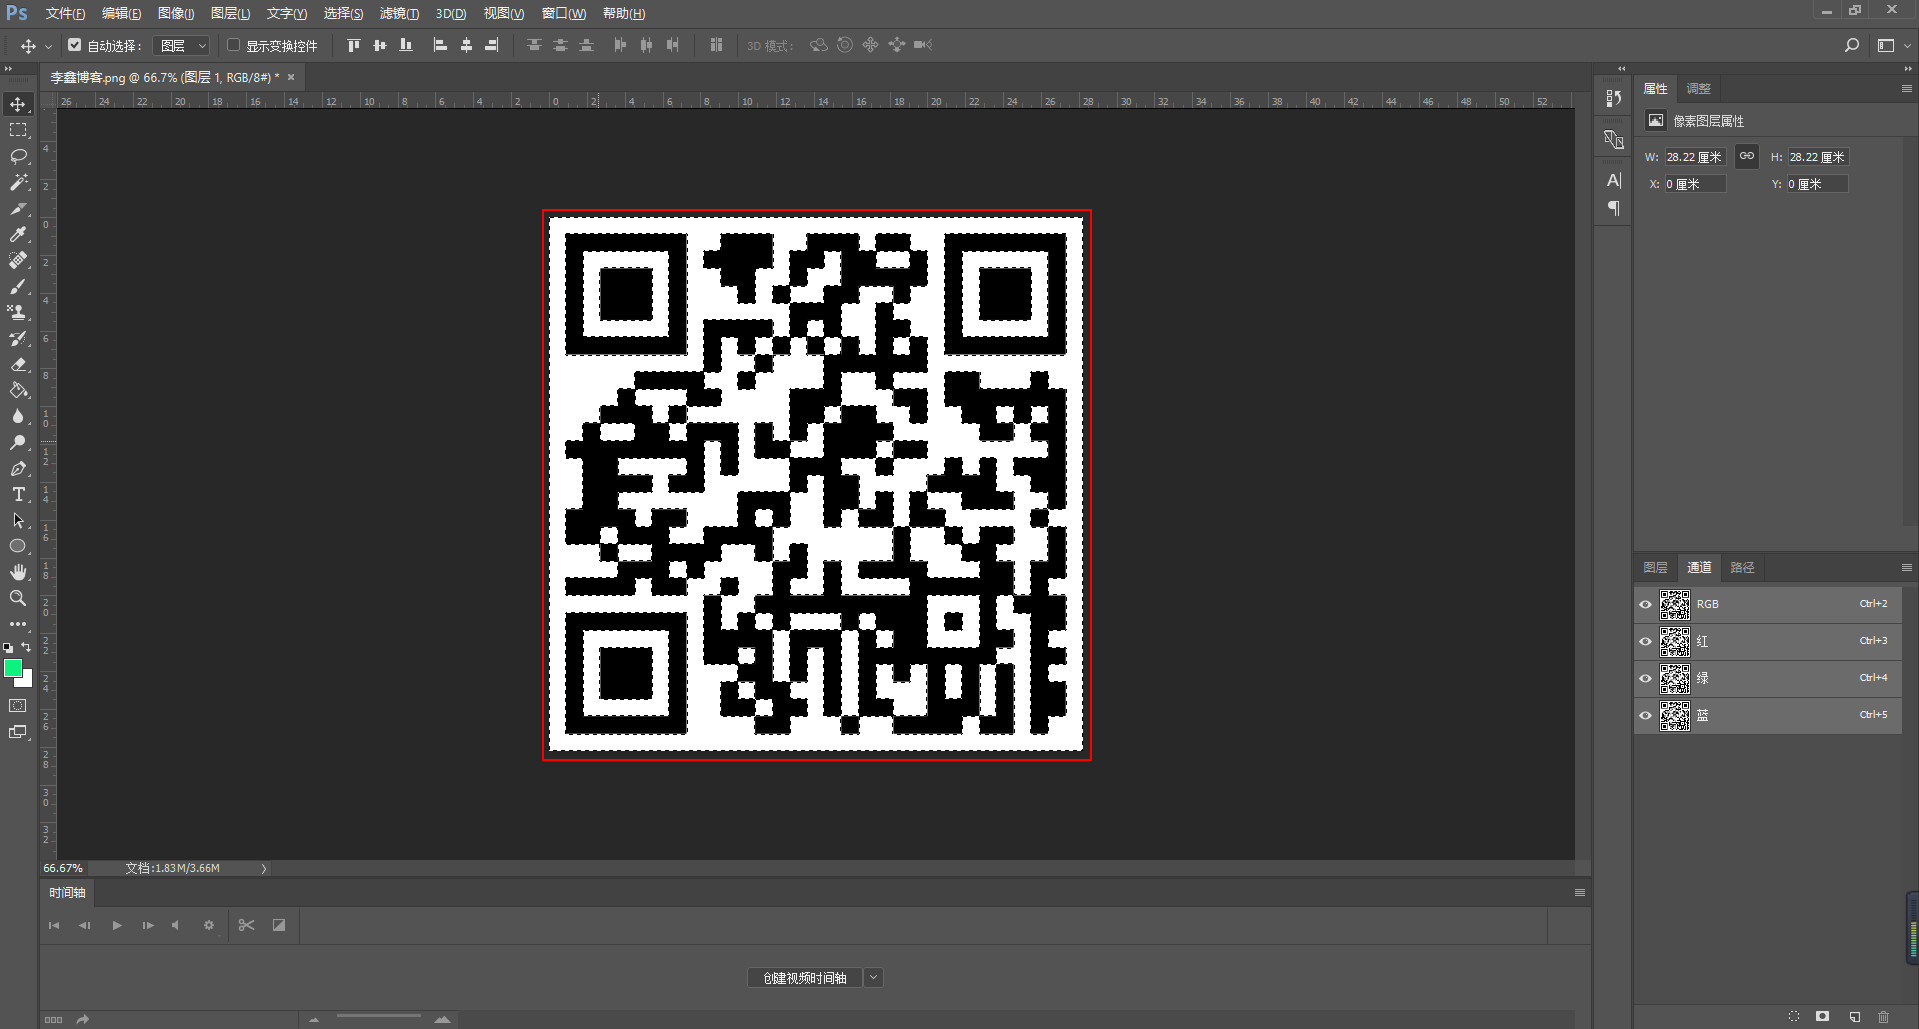Select the Horizontal Type tool

[x=18, y=494]
